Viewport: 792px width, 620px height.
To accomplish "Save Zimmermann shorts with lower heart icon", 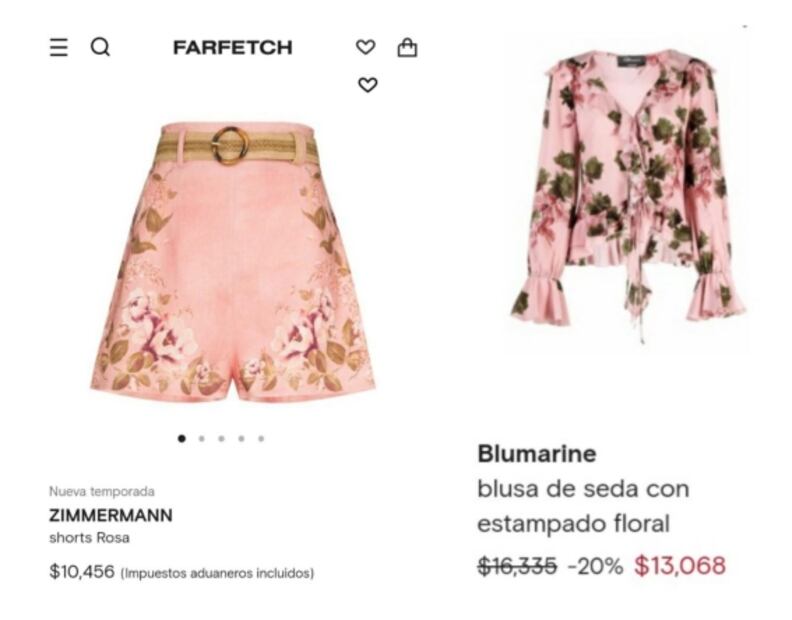I will click(x=368, y=84).
